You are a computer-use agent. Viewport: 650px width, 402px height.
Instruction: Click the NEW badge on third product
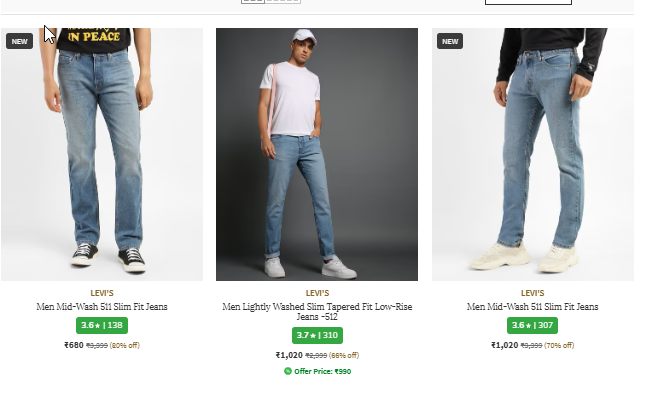pos(450,41)
